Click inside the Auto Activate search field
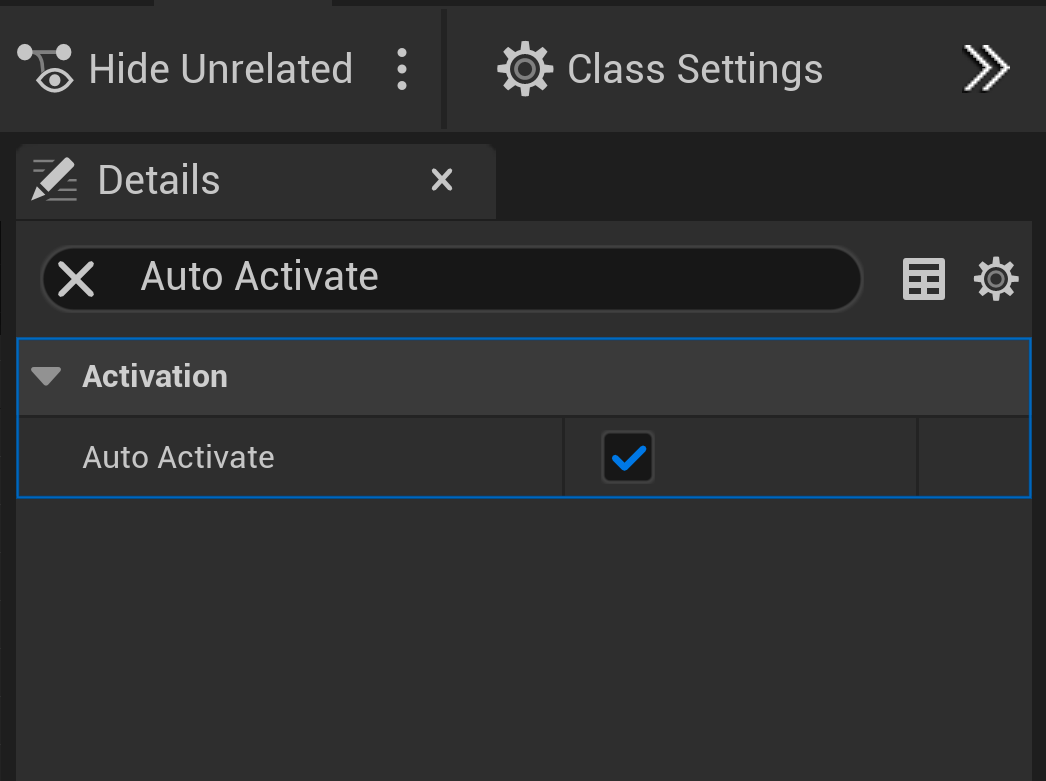 pyautogui.click(x=500, y=277)
